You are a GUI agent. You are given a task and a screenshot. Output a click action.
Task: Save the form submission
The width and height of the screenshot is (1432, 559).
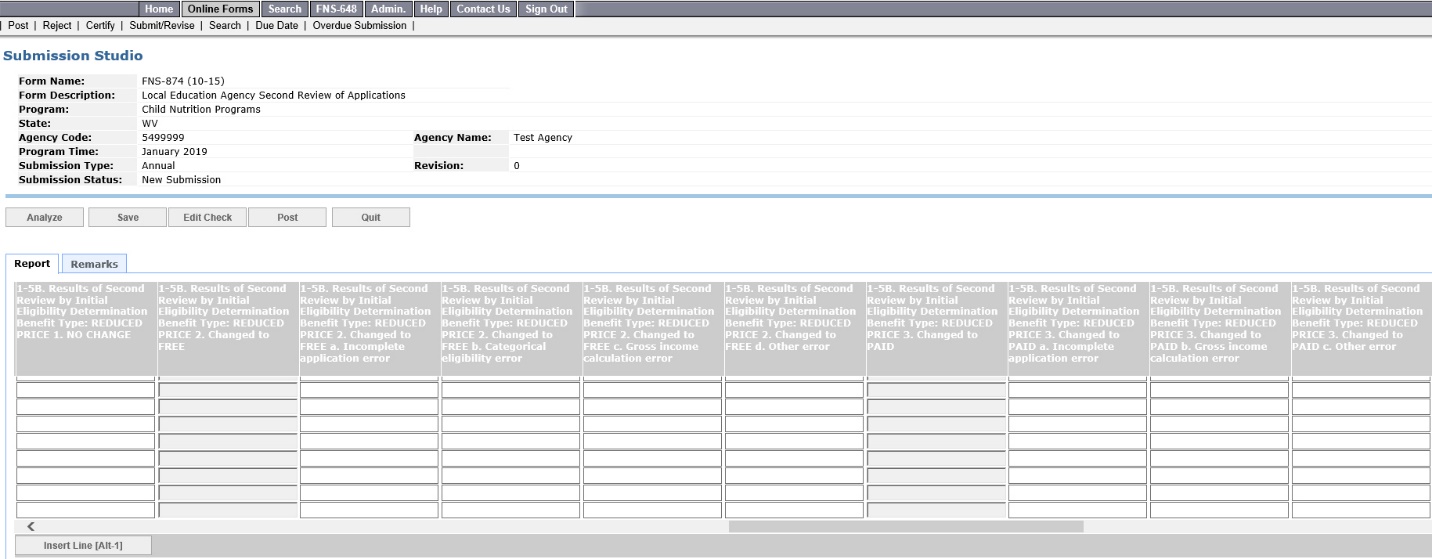click(x=127, y=217)
